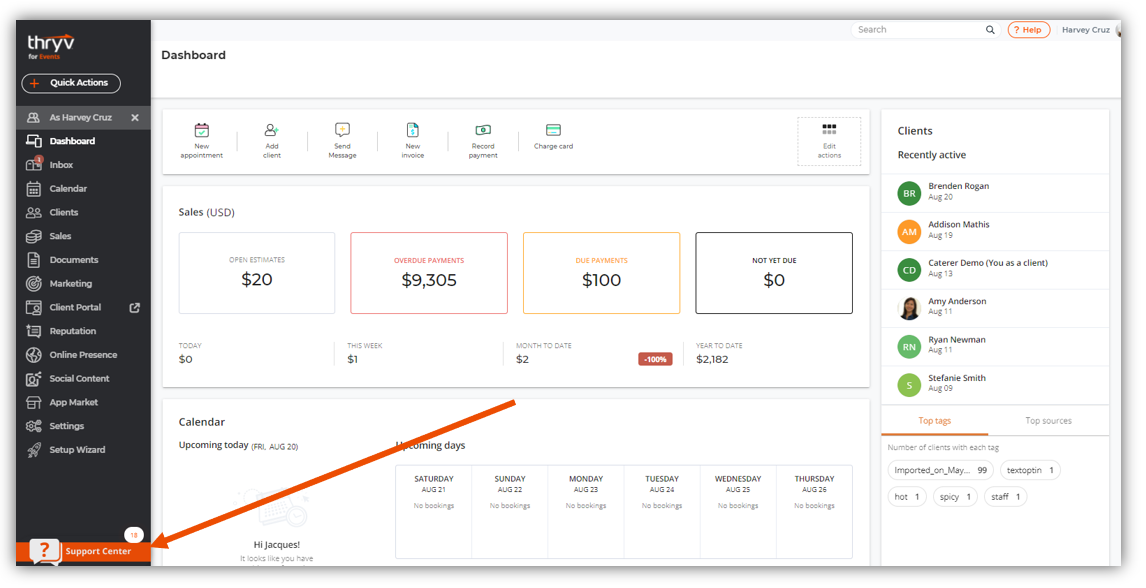Click the New invoice icon
Screen dimensions: 1146x588
coord(412,130)
